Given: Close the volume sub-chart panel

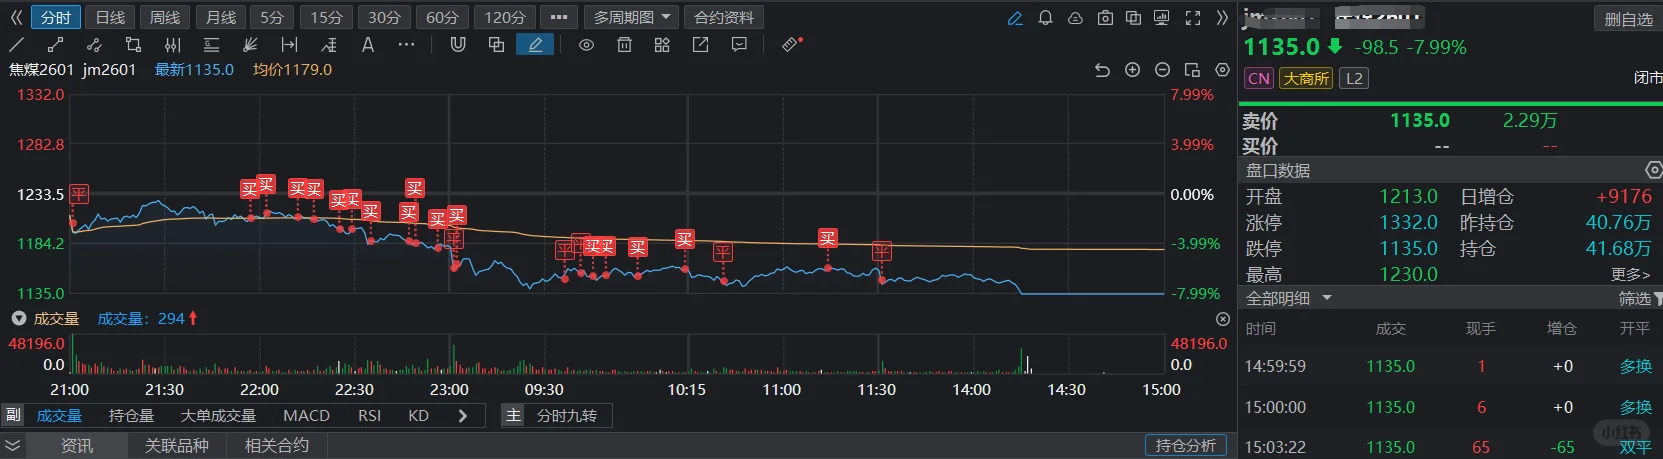Looking at the screenshot, I should point(1222,319).
